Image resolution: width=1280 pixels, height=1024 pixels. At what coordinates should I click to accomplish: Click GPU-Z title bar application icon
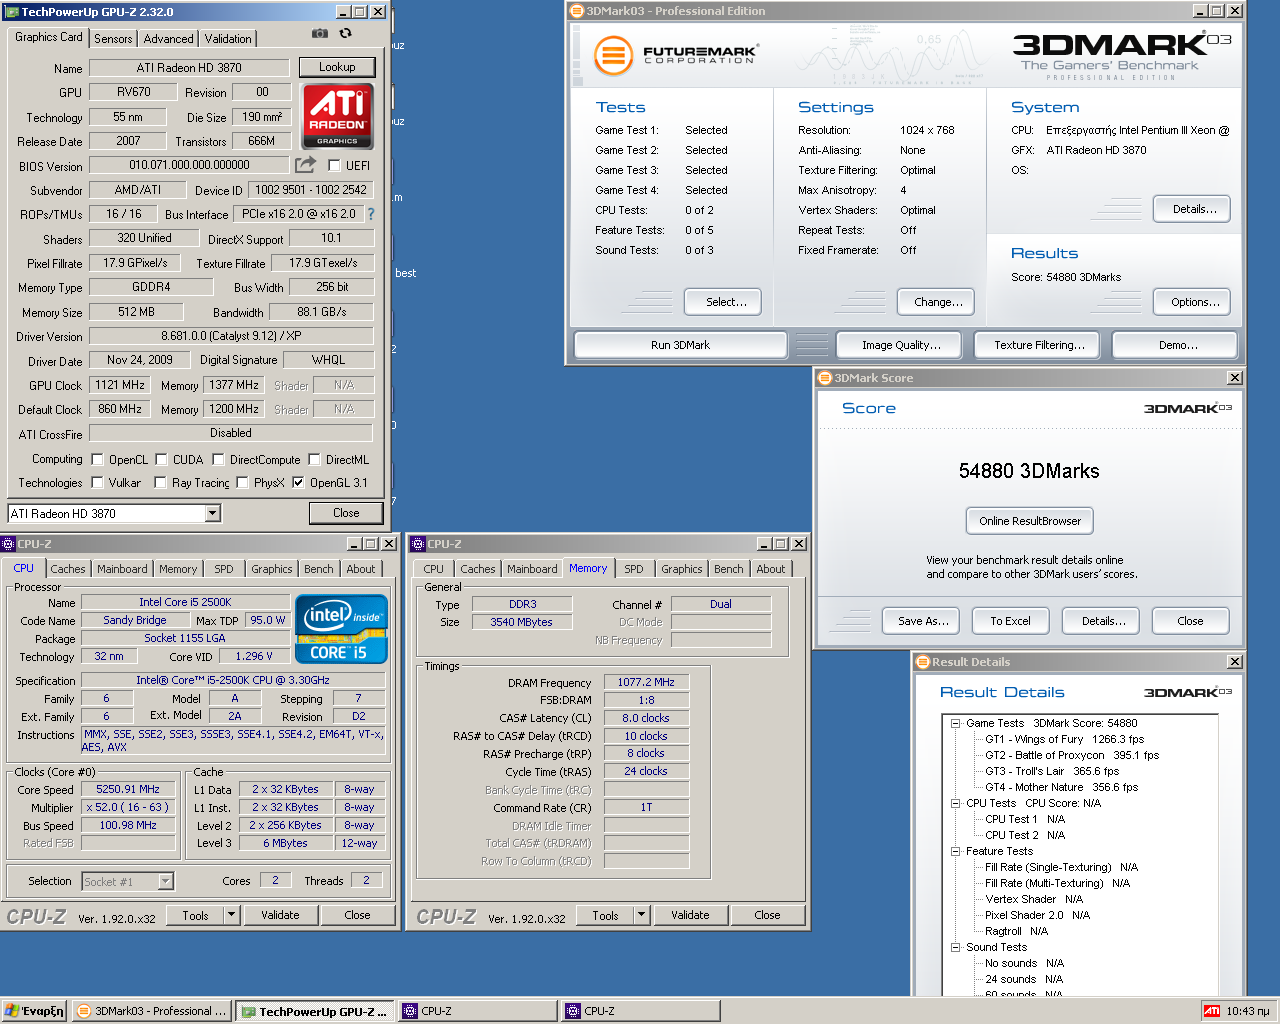(x=12, y=12)
